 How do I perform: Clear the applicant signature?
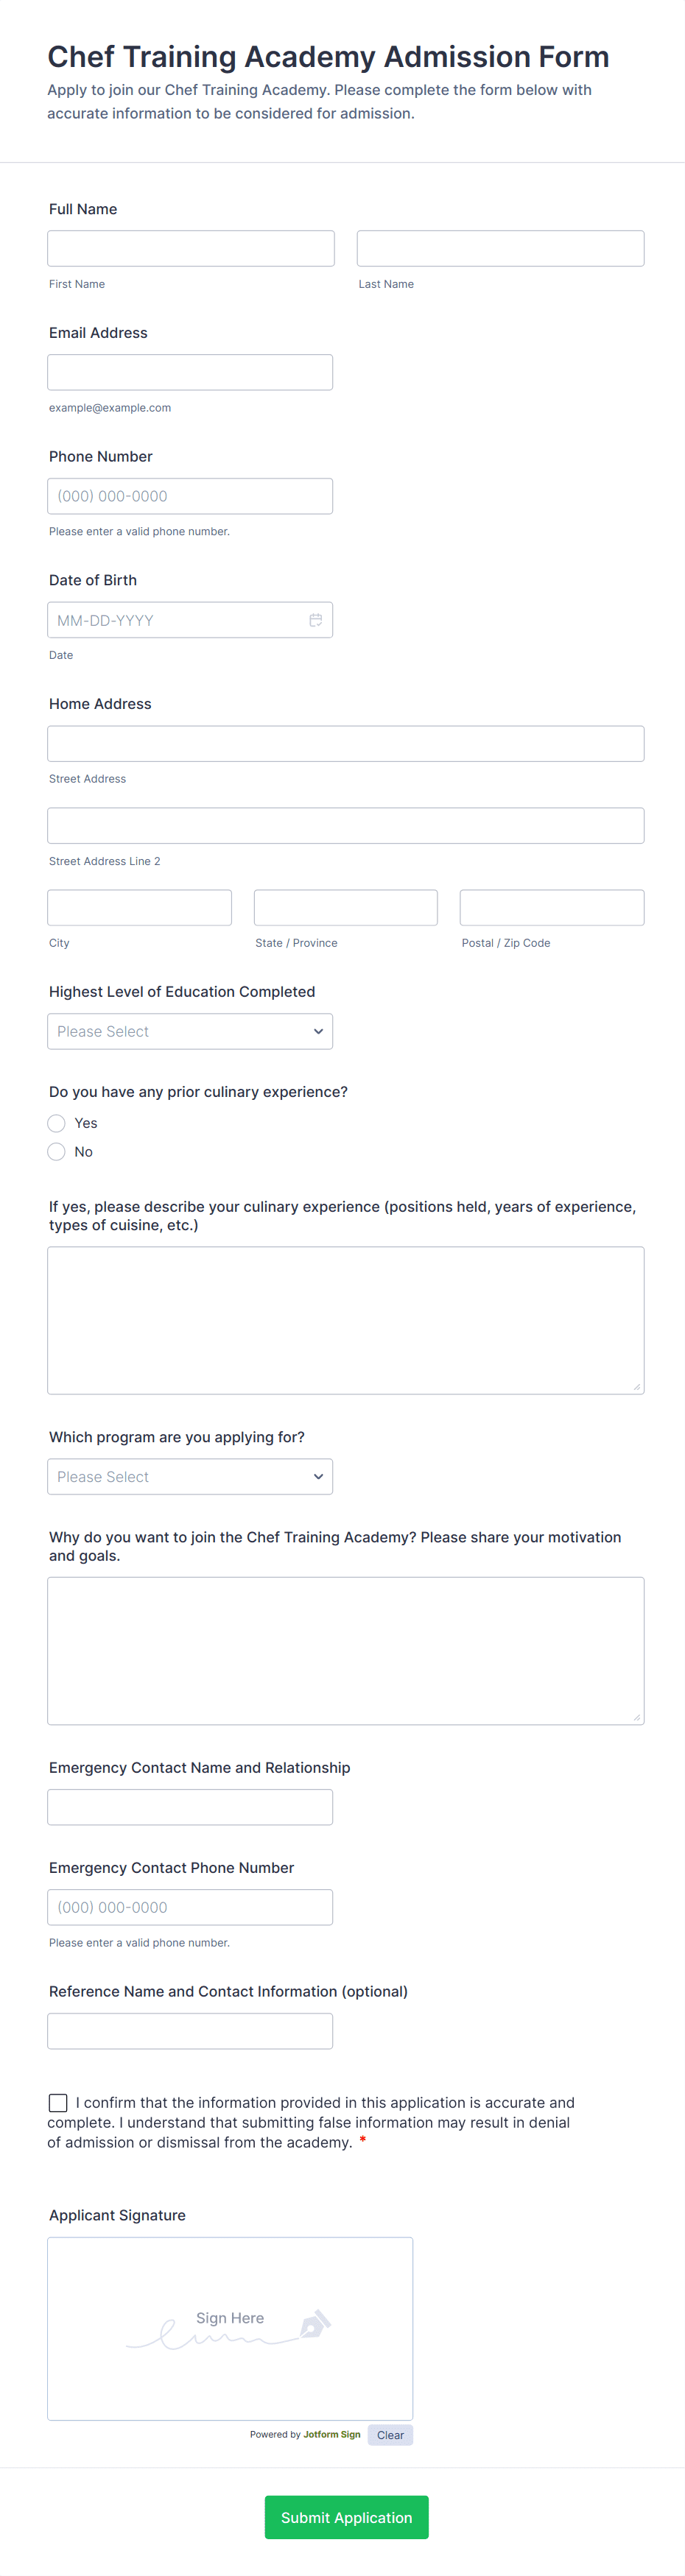click(x=390, y=2435)
